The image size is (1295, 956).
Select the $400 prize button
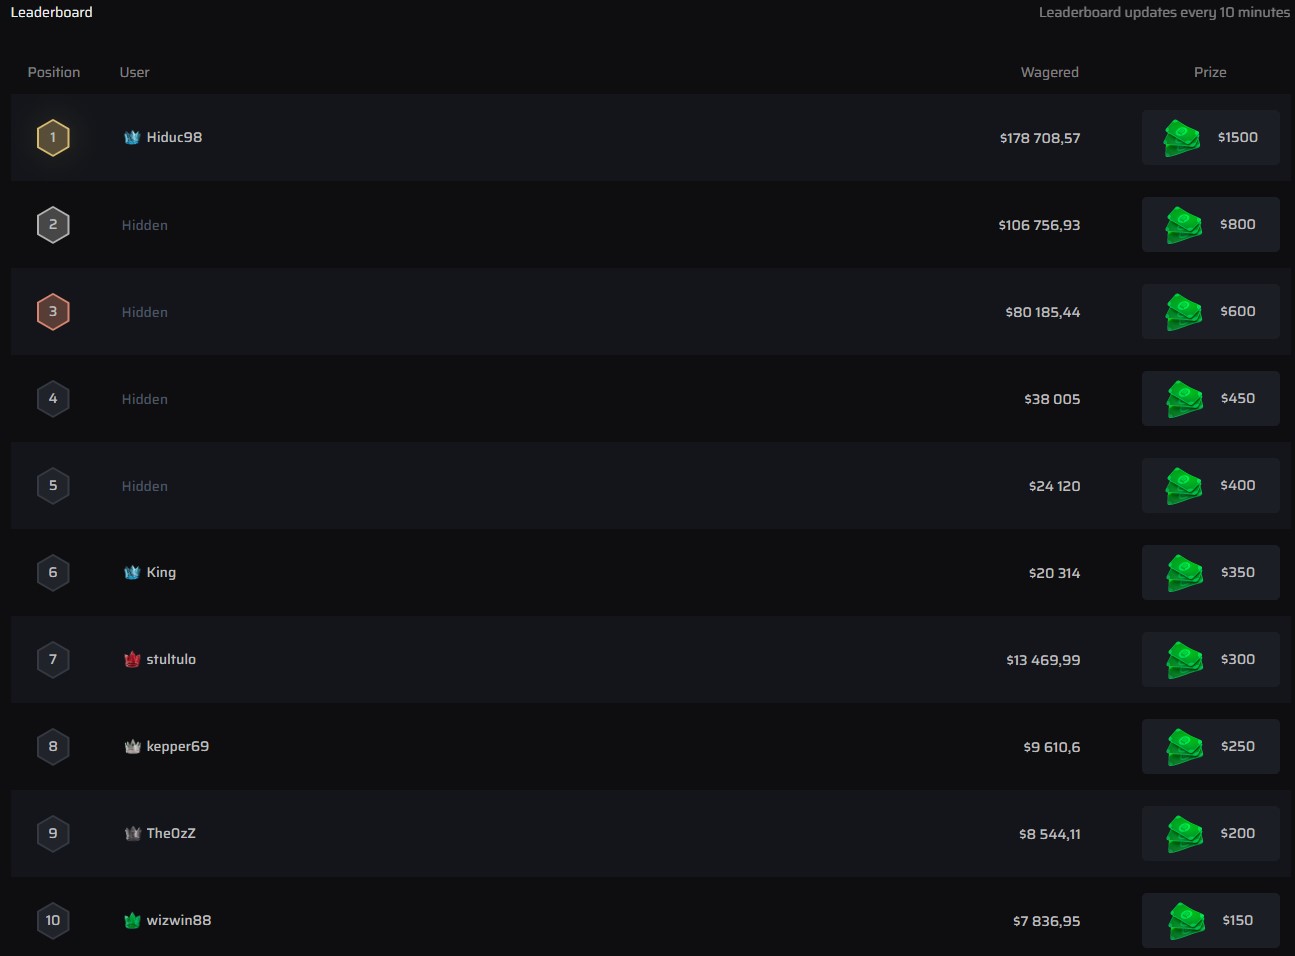(x=1210, y=486)
